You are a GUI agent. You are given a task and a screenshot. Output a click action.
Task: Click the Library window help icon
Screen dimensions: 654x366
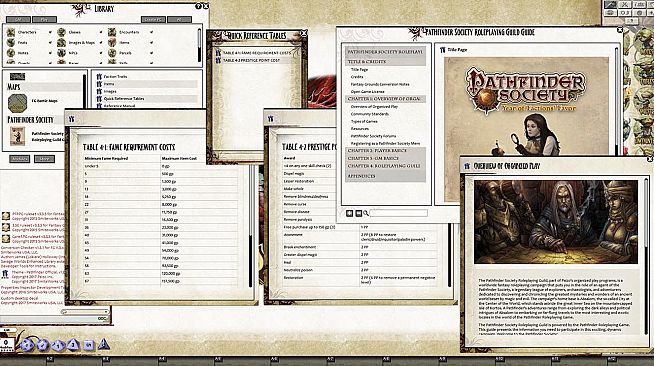[x=199, y=6]
